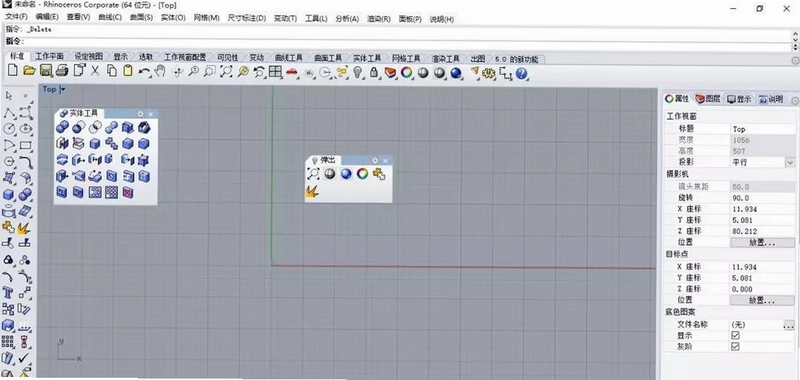
Task: Click the 旋转 value 90.0
Action: [x=762, y=198]
